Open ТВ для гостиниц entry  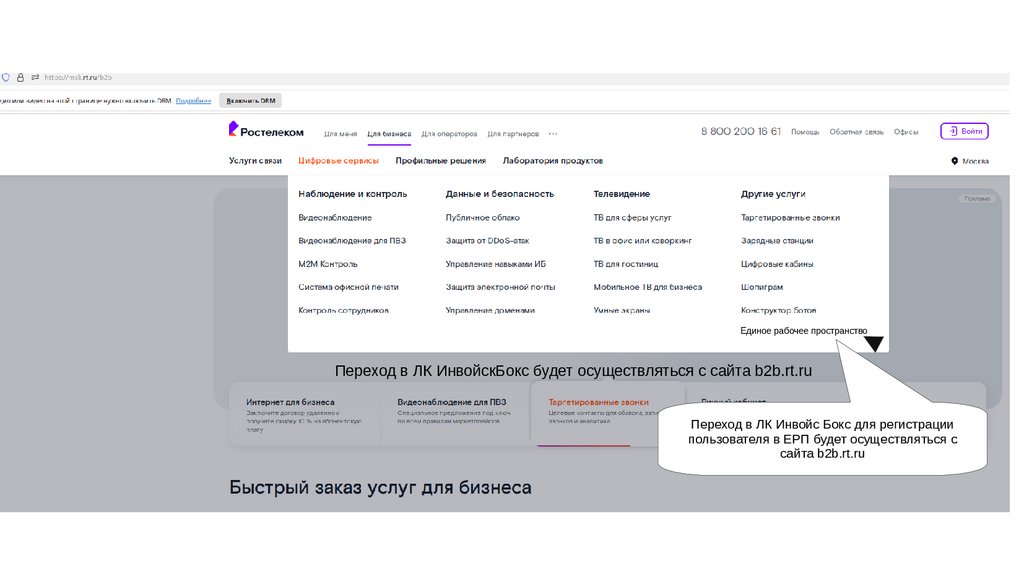click(626, 264)
